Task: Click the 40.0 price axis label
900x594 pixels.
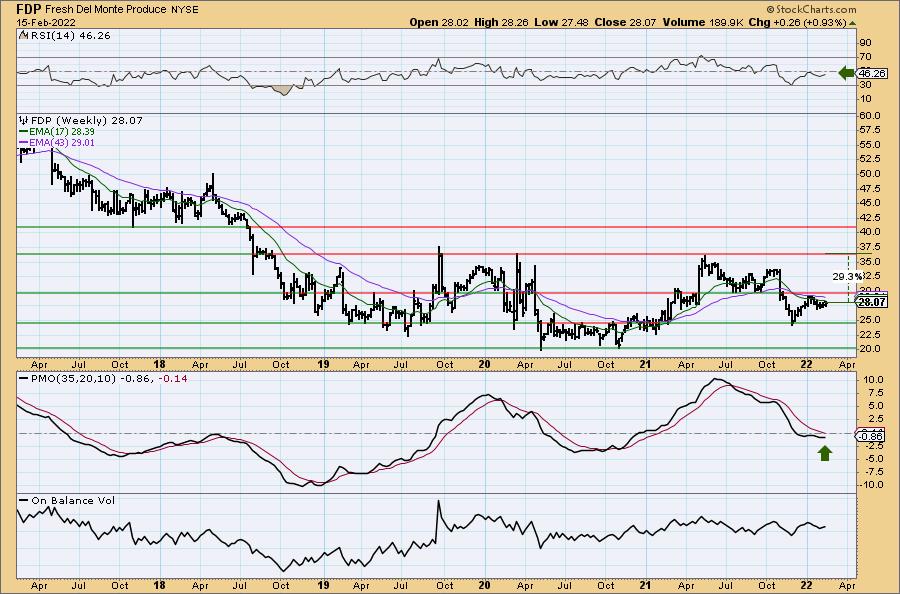Action: click(x=870, y=232)
